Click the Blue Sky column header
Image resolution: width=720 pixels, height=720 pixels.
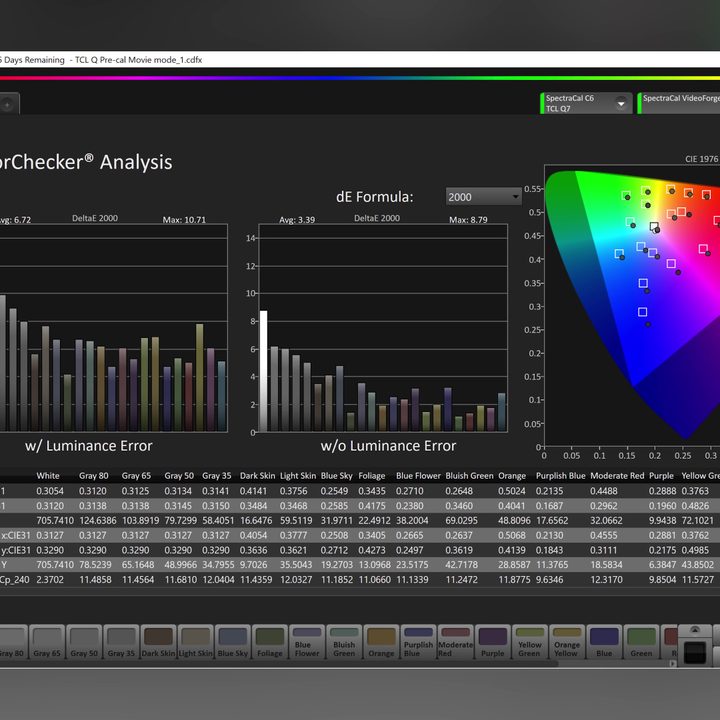point(337,476)
